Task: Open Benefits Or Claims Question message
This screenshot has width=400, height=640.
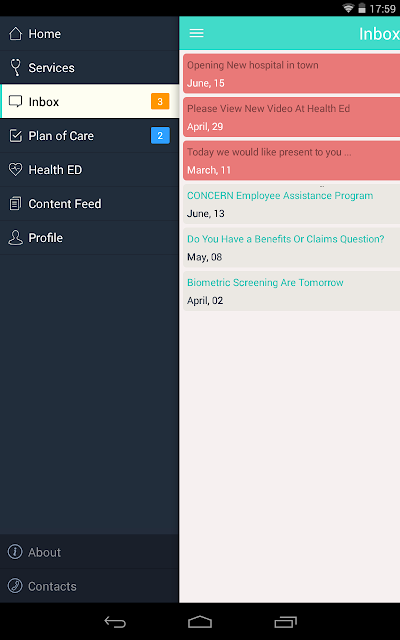Action: pyautogui.click(x=291, y=248)
